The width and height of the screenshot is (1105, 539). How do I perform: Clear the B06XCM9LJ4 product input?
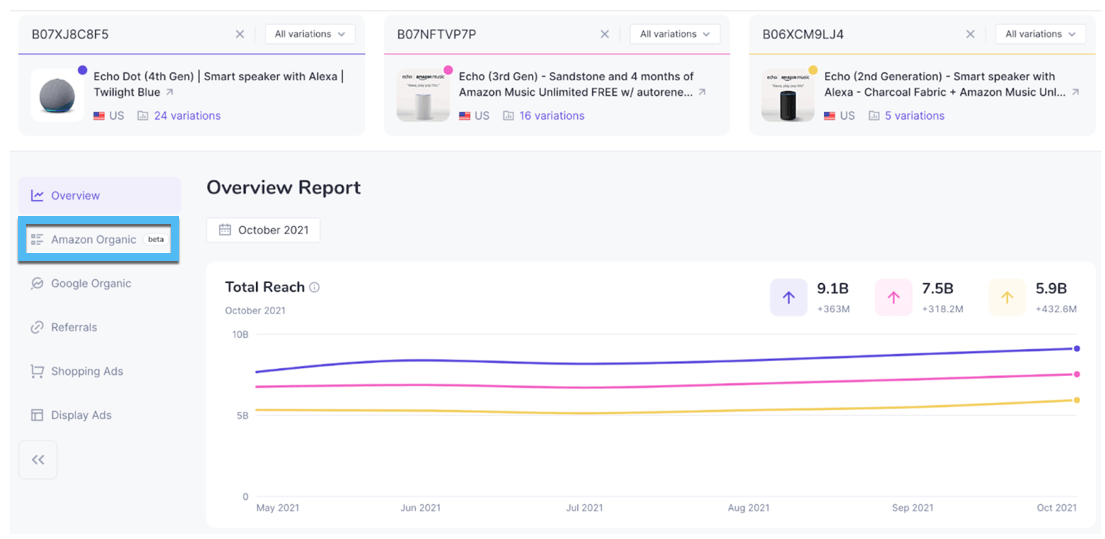[x=970, y=34]
